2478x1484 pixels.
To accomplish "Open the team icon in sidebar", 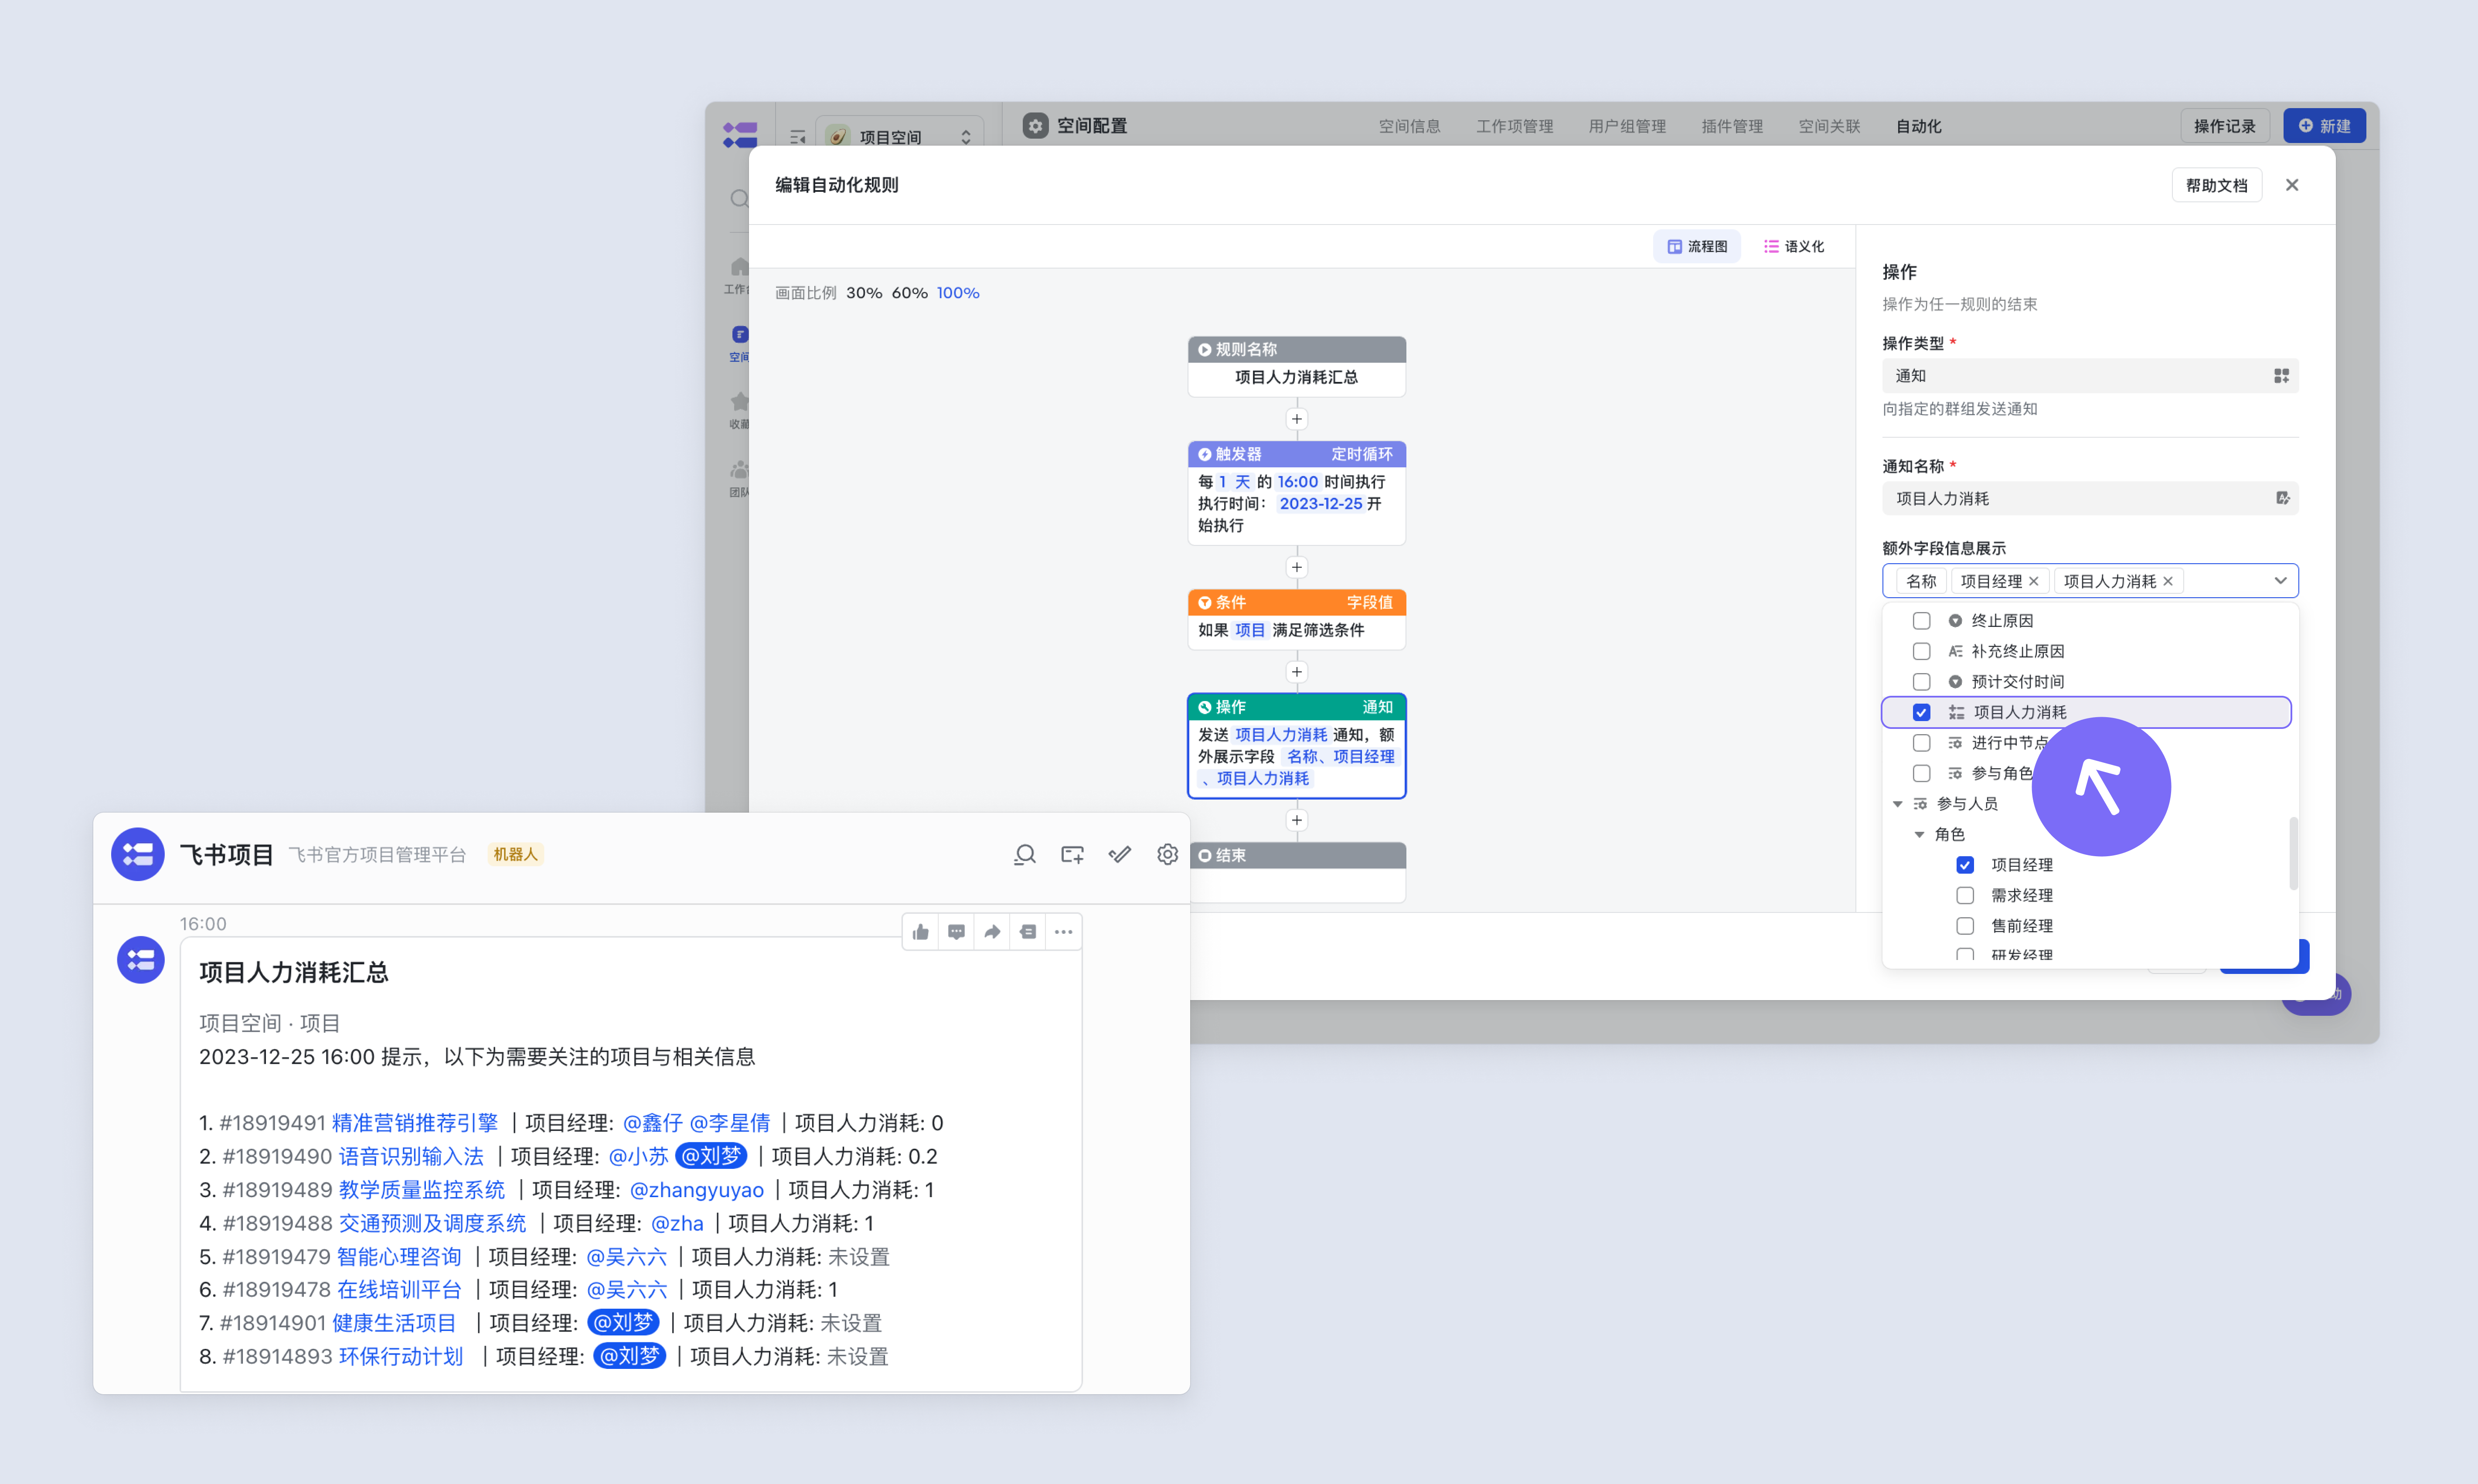I will pyautogui.click(x=739, y=469).
